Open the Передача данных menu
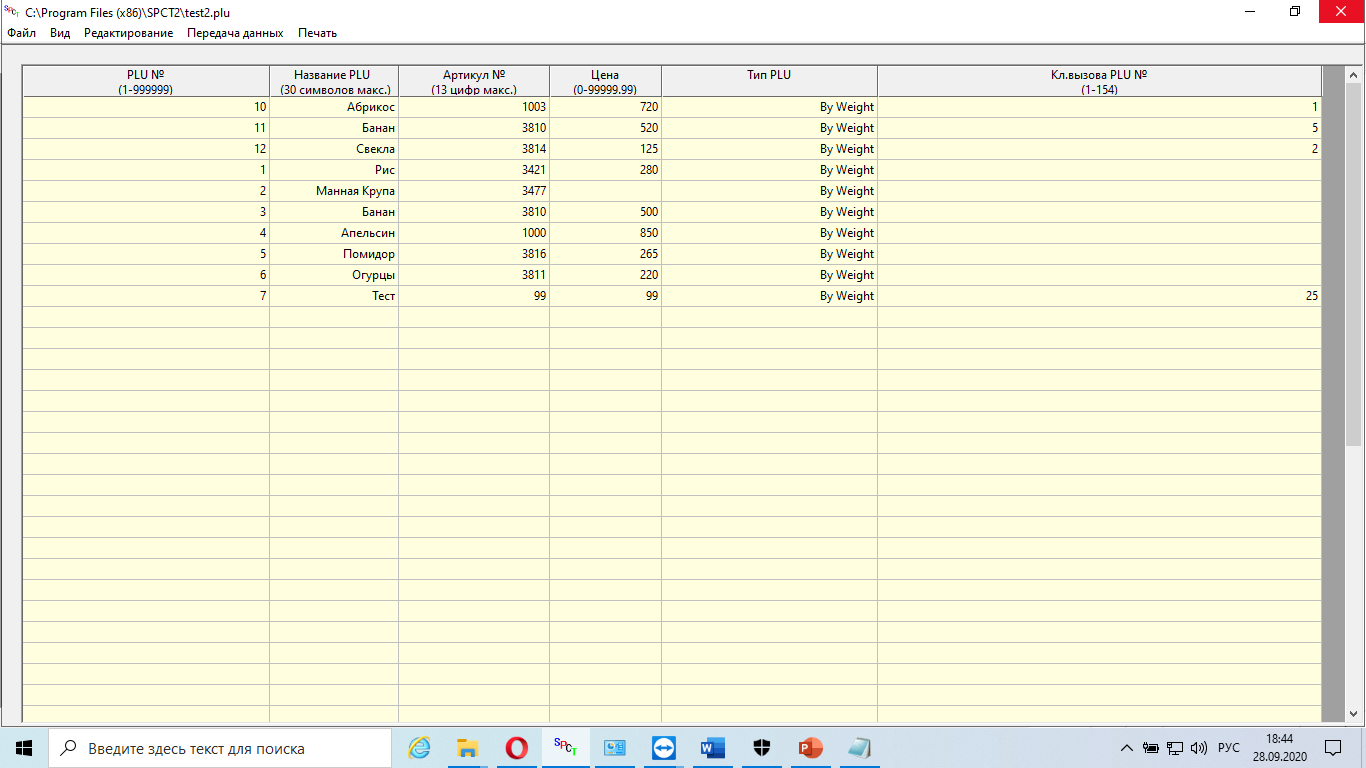The width and height of the screenshot is (1366, 768). point(235,33)
